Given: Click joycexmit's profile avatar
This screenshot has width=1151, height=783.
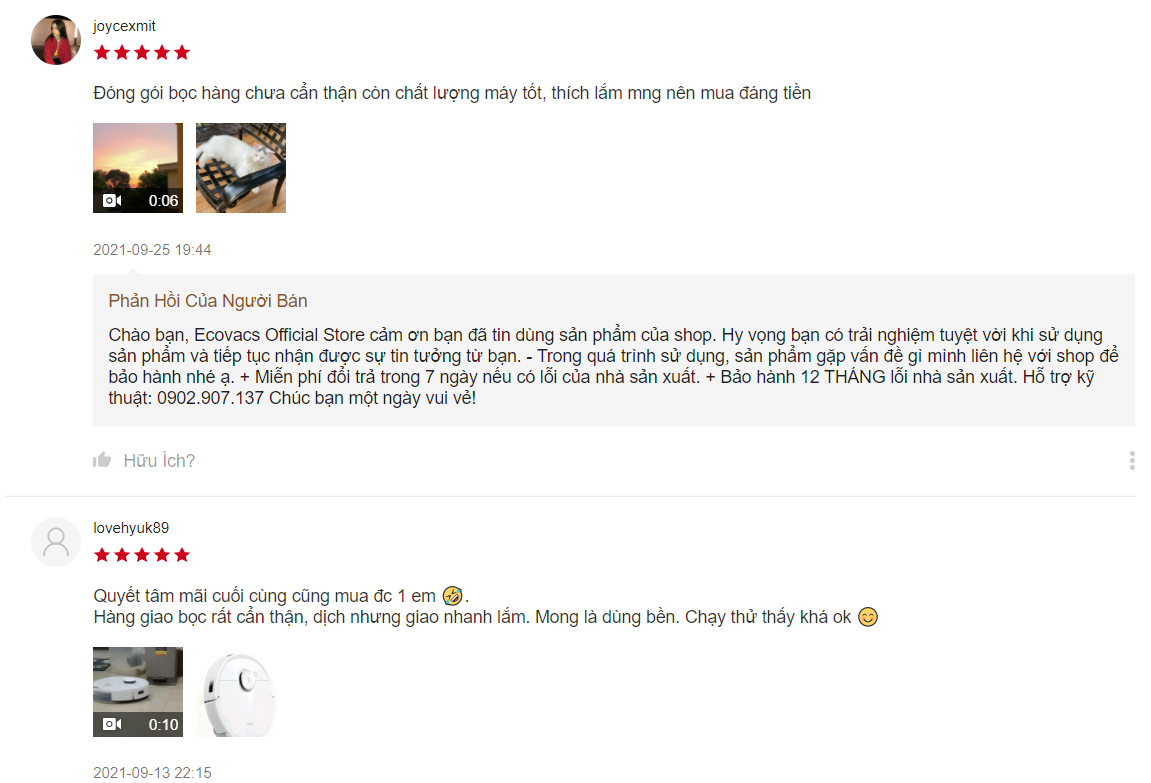Looking at the screenshot, I should pos(56,40).
